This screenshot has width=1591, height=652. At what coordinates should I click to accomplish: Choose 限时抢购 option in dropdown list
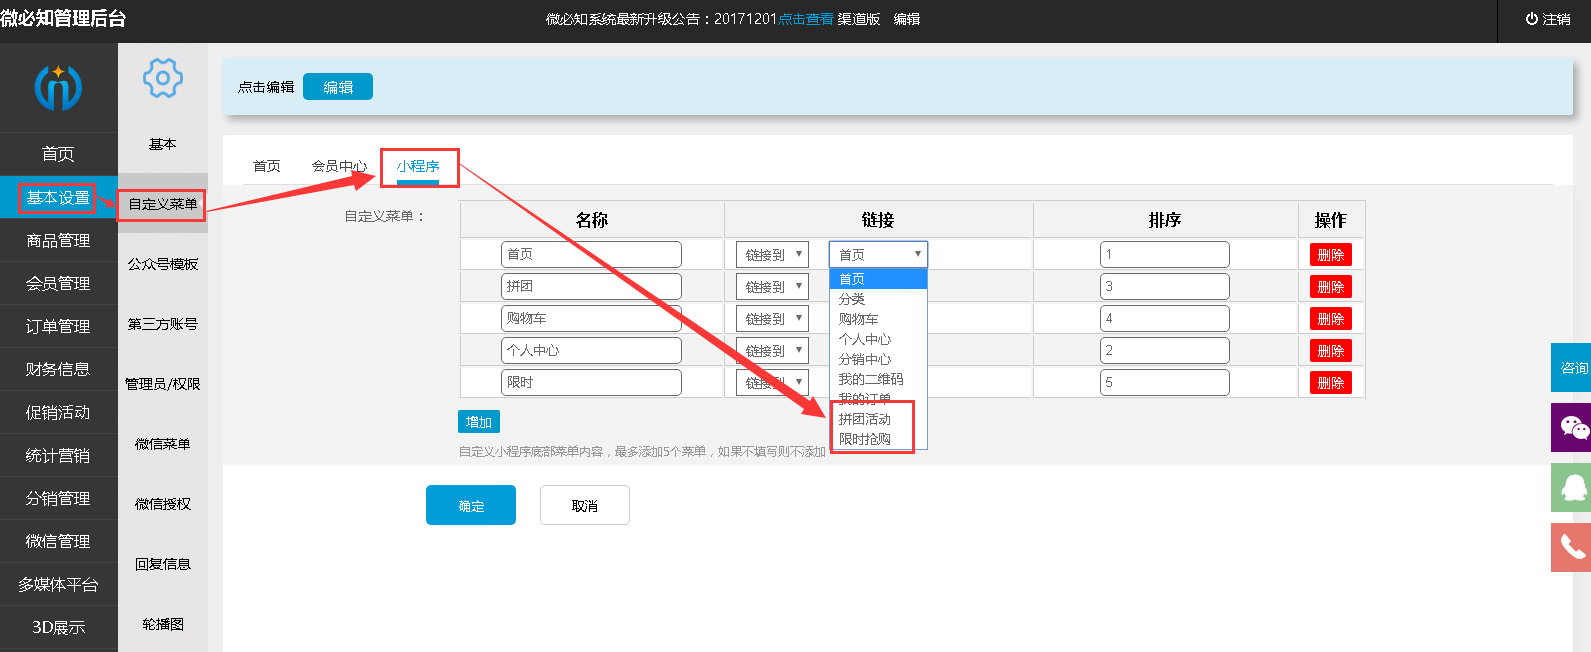(865, 439)
